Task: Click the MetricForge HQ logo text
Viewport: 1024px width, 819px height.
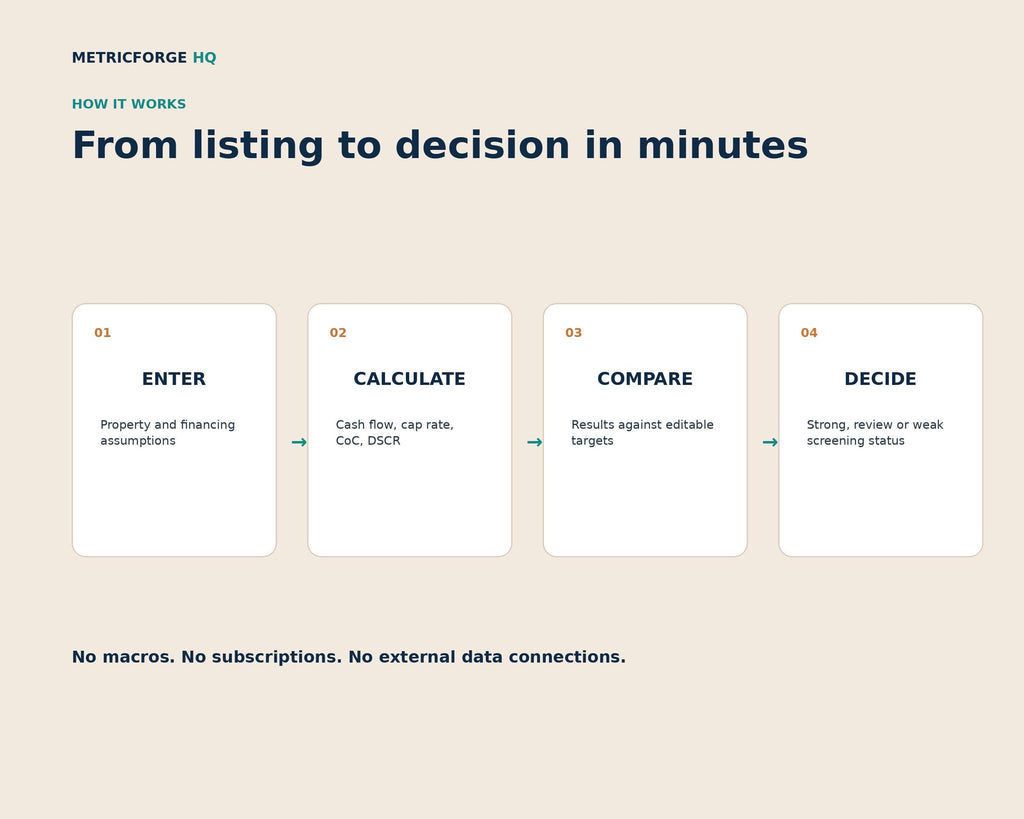Action: tap(144, 57)
